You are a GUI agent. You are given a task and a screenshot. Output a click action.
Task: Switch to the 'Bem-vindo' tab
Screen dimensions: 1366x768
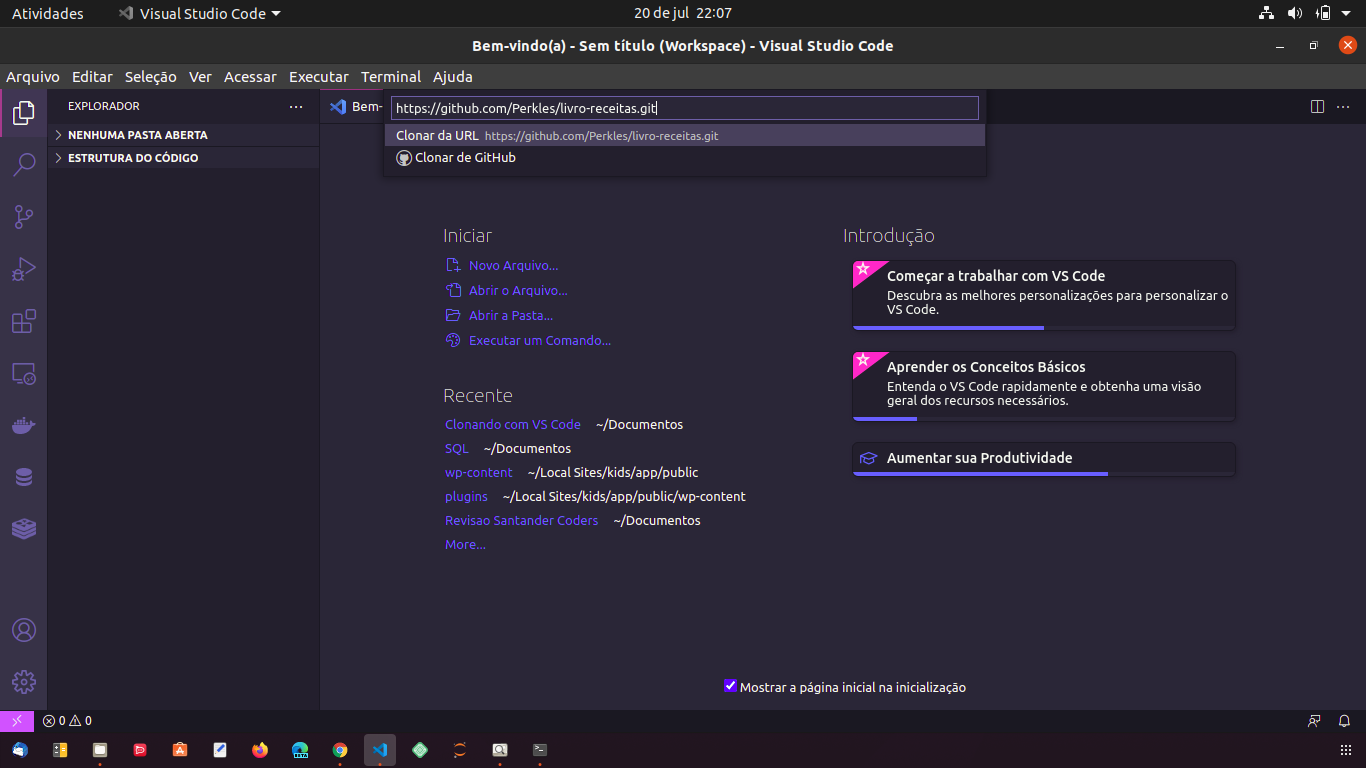[362, 106]
